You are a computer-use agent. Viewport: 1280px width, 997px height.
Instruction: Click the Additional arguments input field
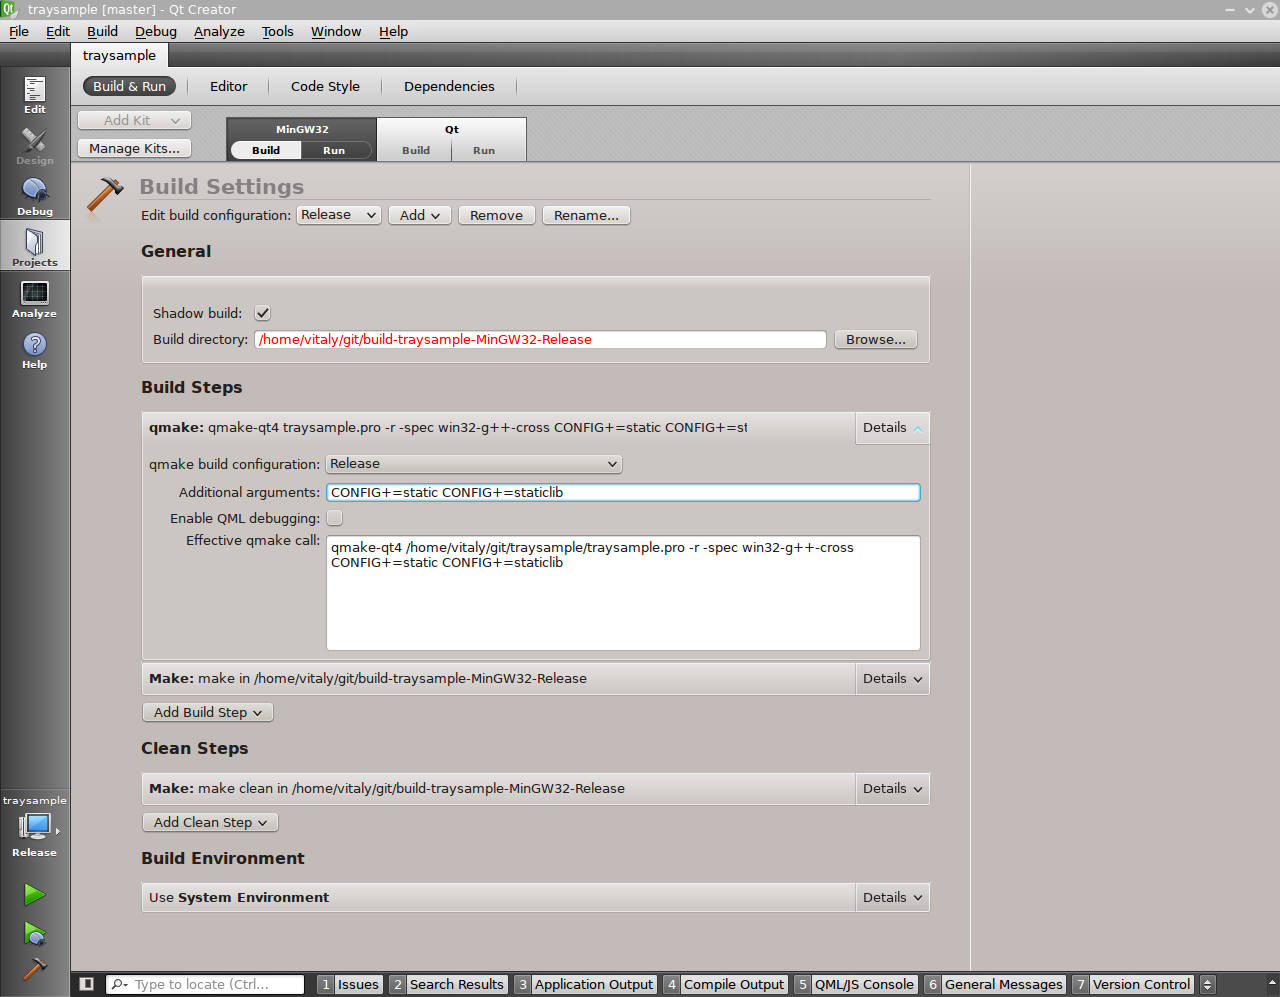[622, 492]
